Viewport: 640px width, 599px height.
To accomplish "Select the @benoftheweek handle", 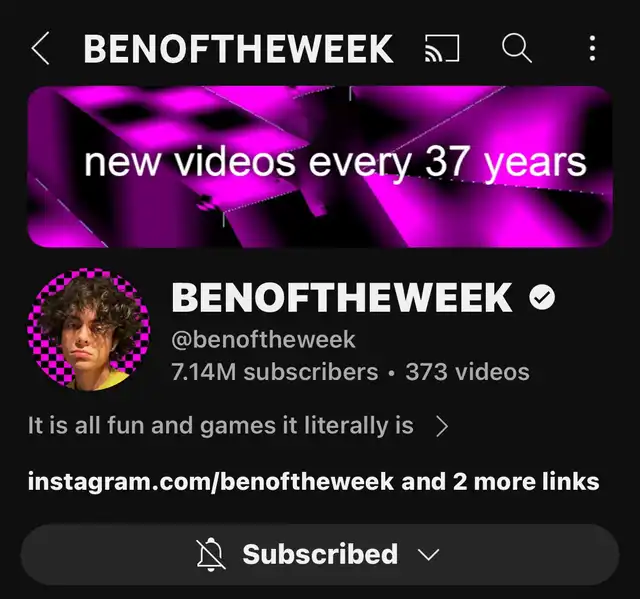I will coord(263,339).
